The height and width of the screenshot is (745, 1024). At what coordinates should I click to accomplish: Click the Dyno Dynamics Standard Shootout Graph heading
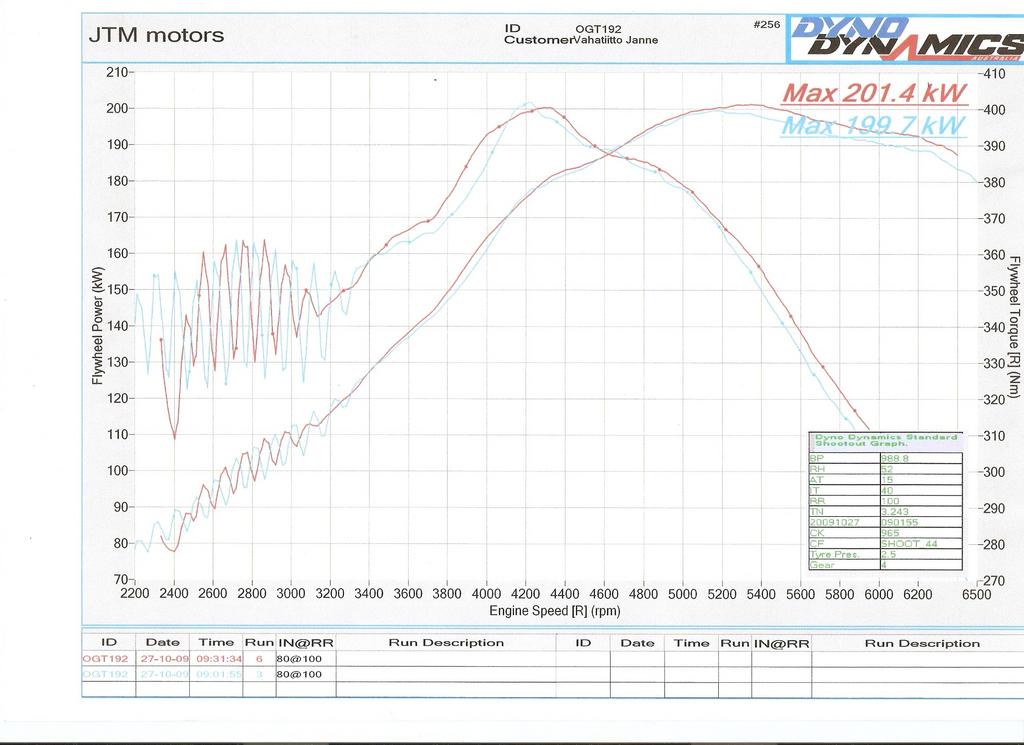885,440
